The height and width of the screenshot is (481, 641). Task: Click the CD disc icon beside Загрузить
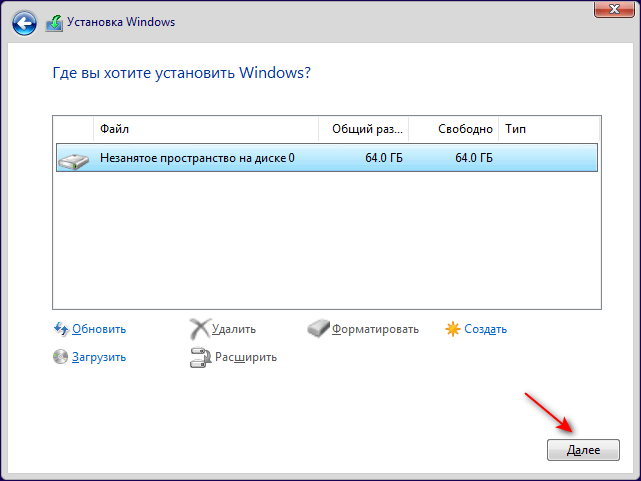61,357
